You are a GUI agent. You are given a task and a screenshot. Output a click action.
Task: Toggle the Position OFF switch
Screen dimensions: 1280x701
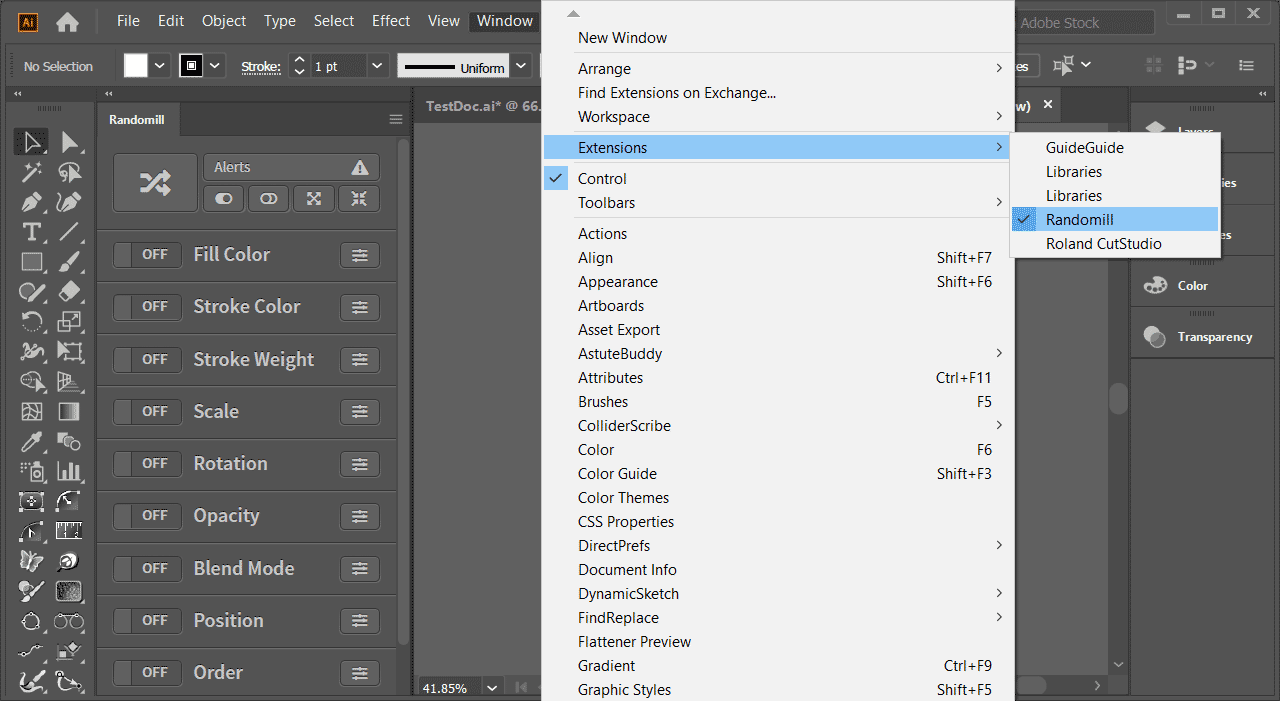pyautogui.click(x=147, y=620)
